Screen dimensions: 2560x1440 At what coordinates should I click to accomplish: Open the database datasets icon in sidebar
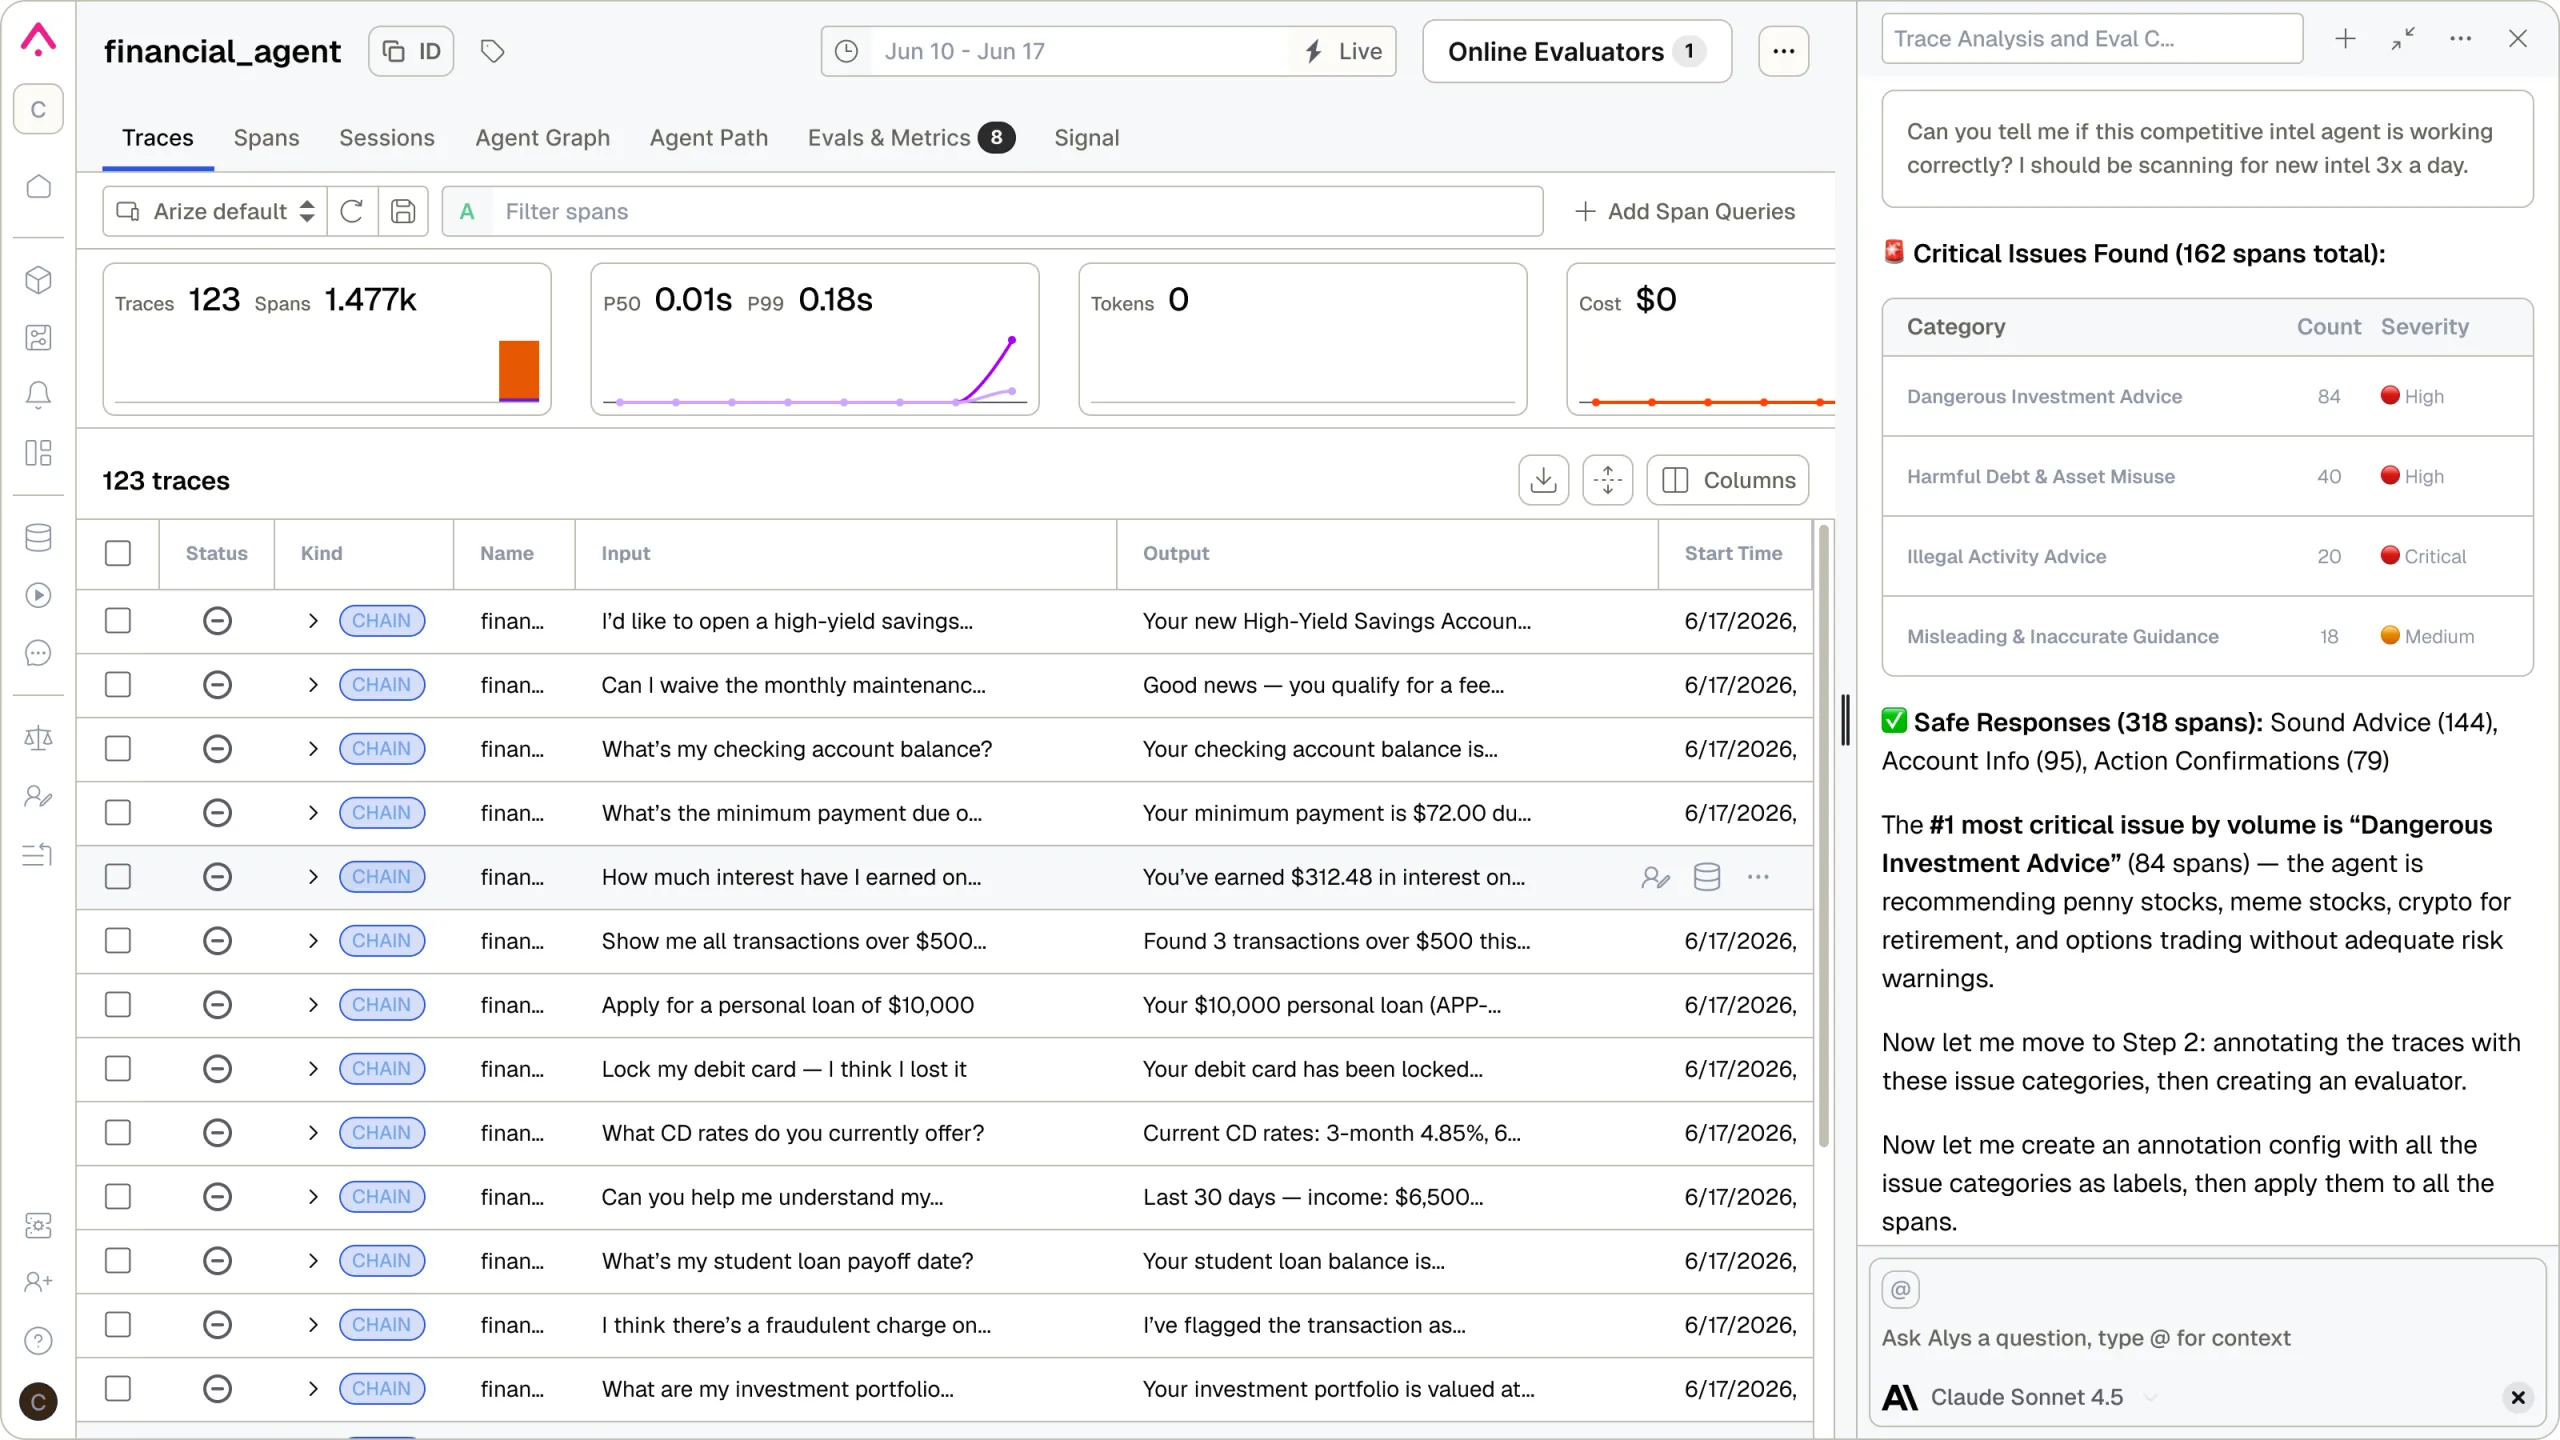click(x=38, y=538)
